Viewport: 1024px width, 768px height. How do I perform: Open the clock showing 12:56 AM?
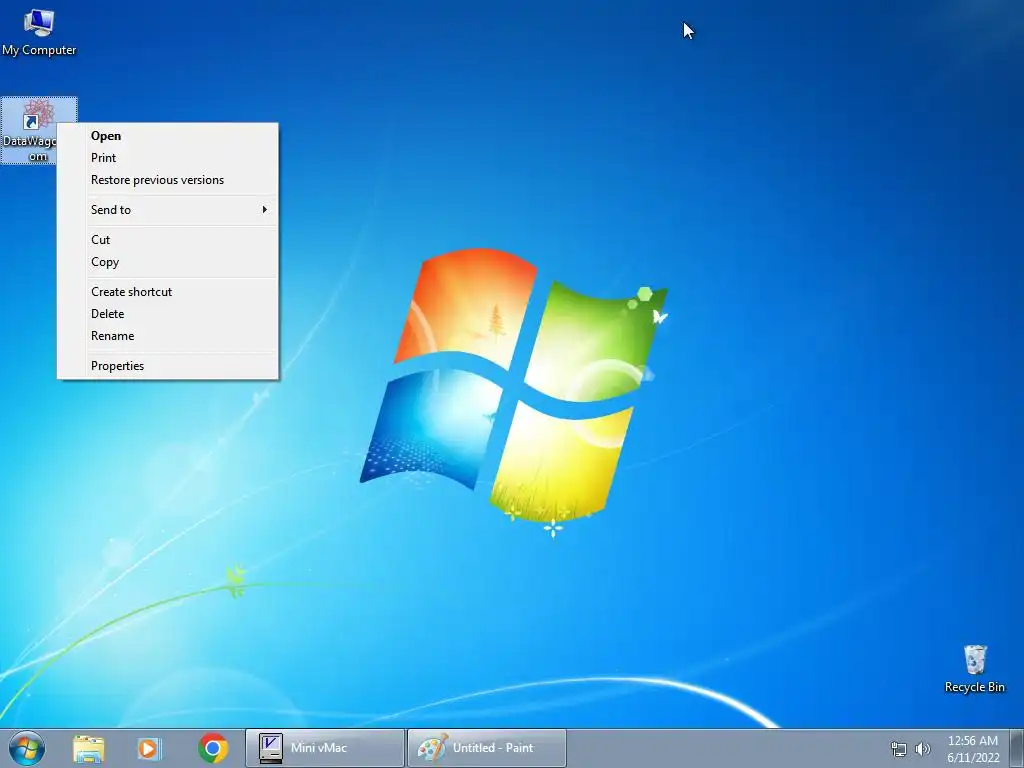973,749
